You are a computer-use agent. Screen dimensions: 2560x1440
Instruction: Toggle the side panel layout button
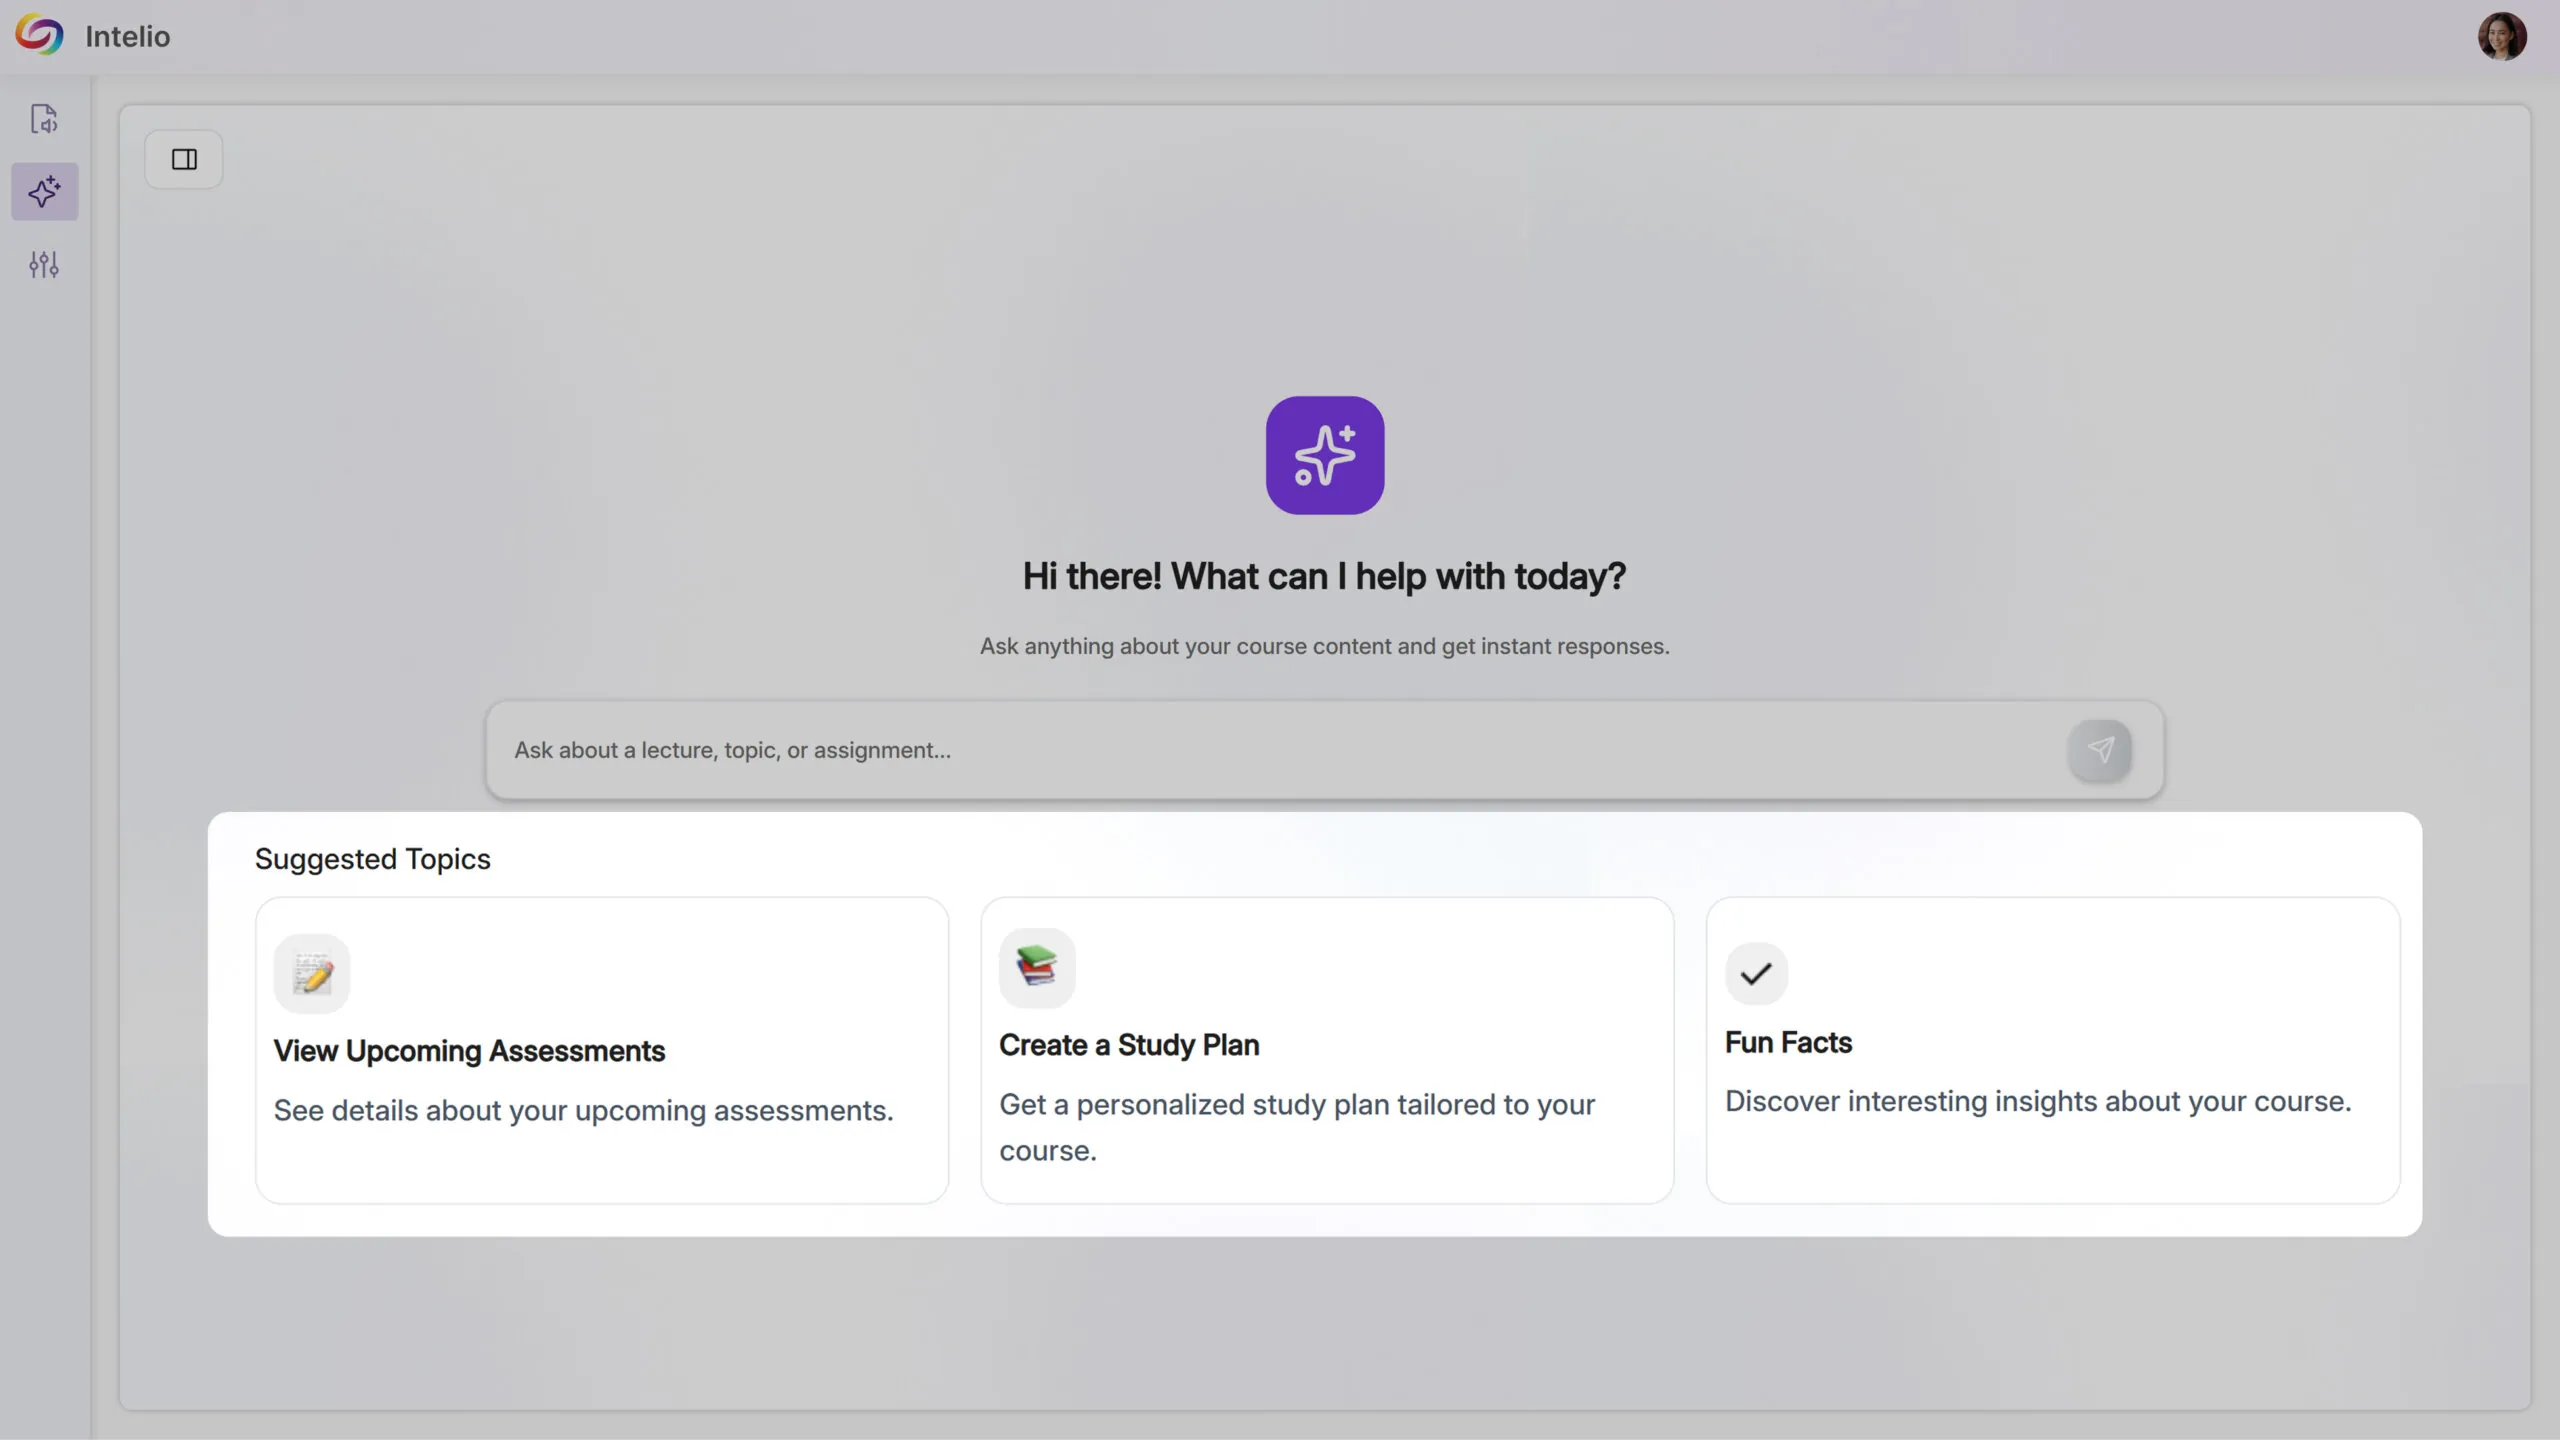pos(184,159)
